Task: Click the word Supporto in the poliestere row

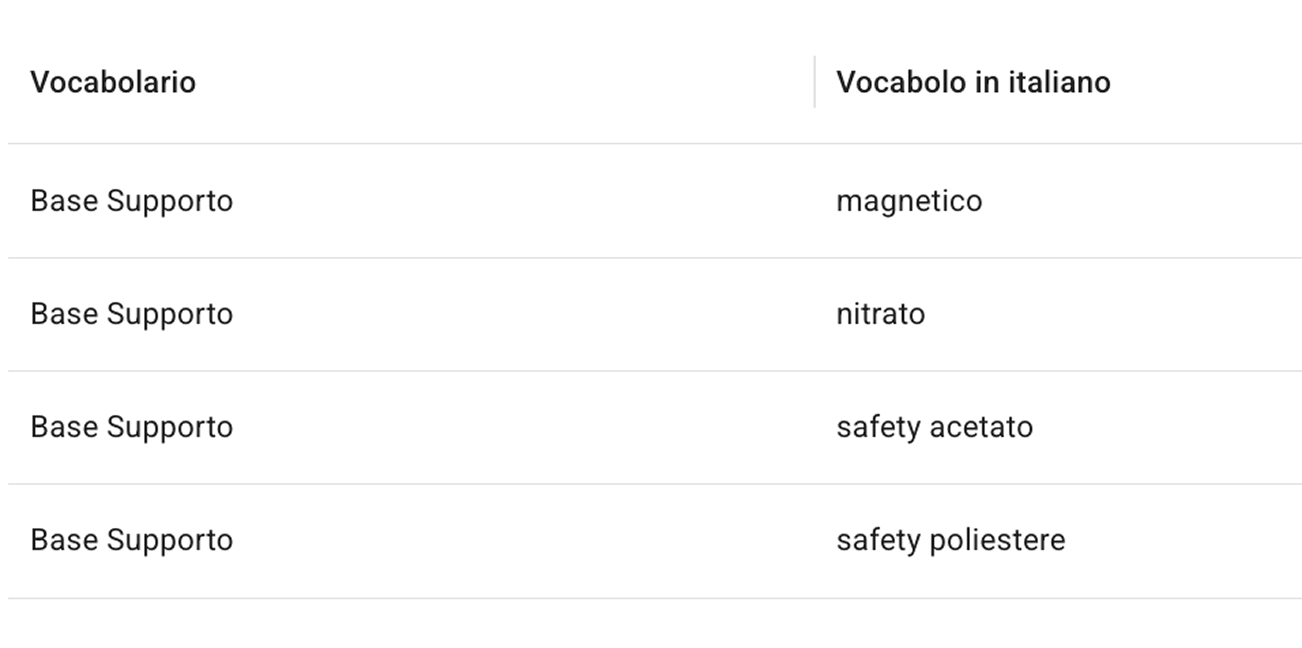Action: 169,540
